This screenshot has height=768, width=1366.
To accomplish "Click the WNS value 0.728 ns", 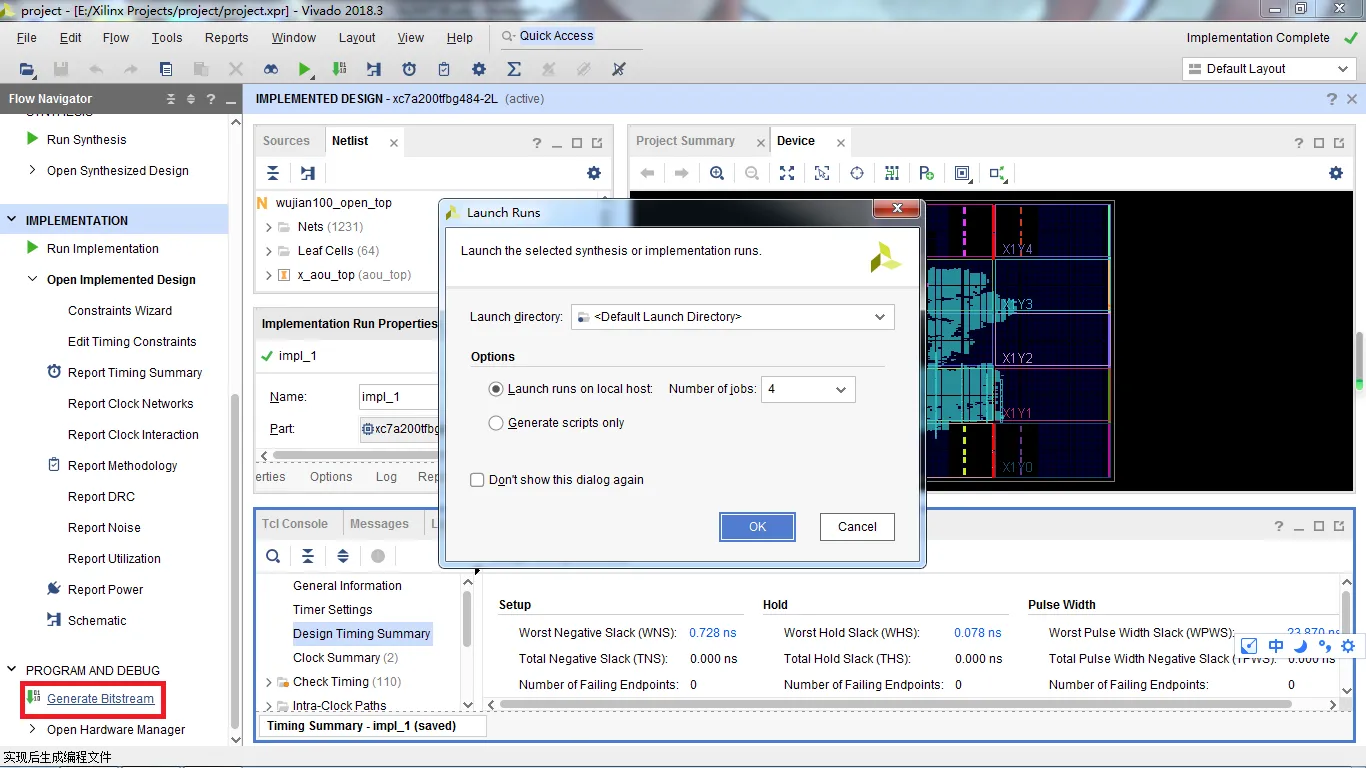I will tap(712, 633).
